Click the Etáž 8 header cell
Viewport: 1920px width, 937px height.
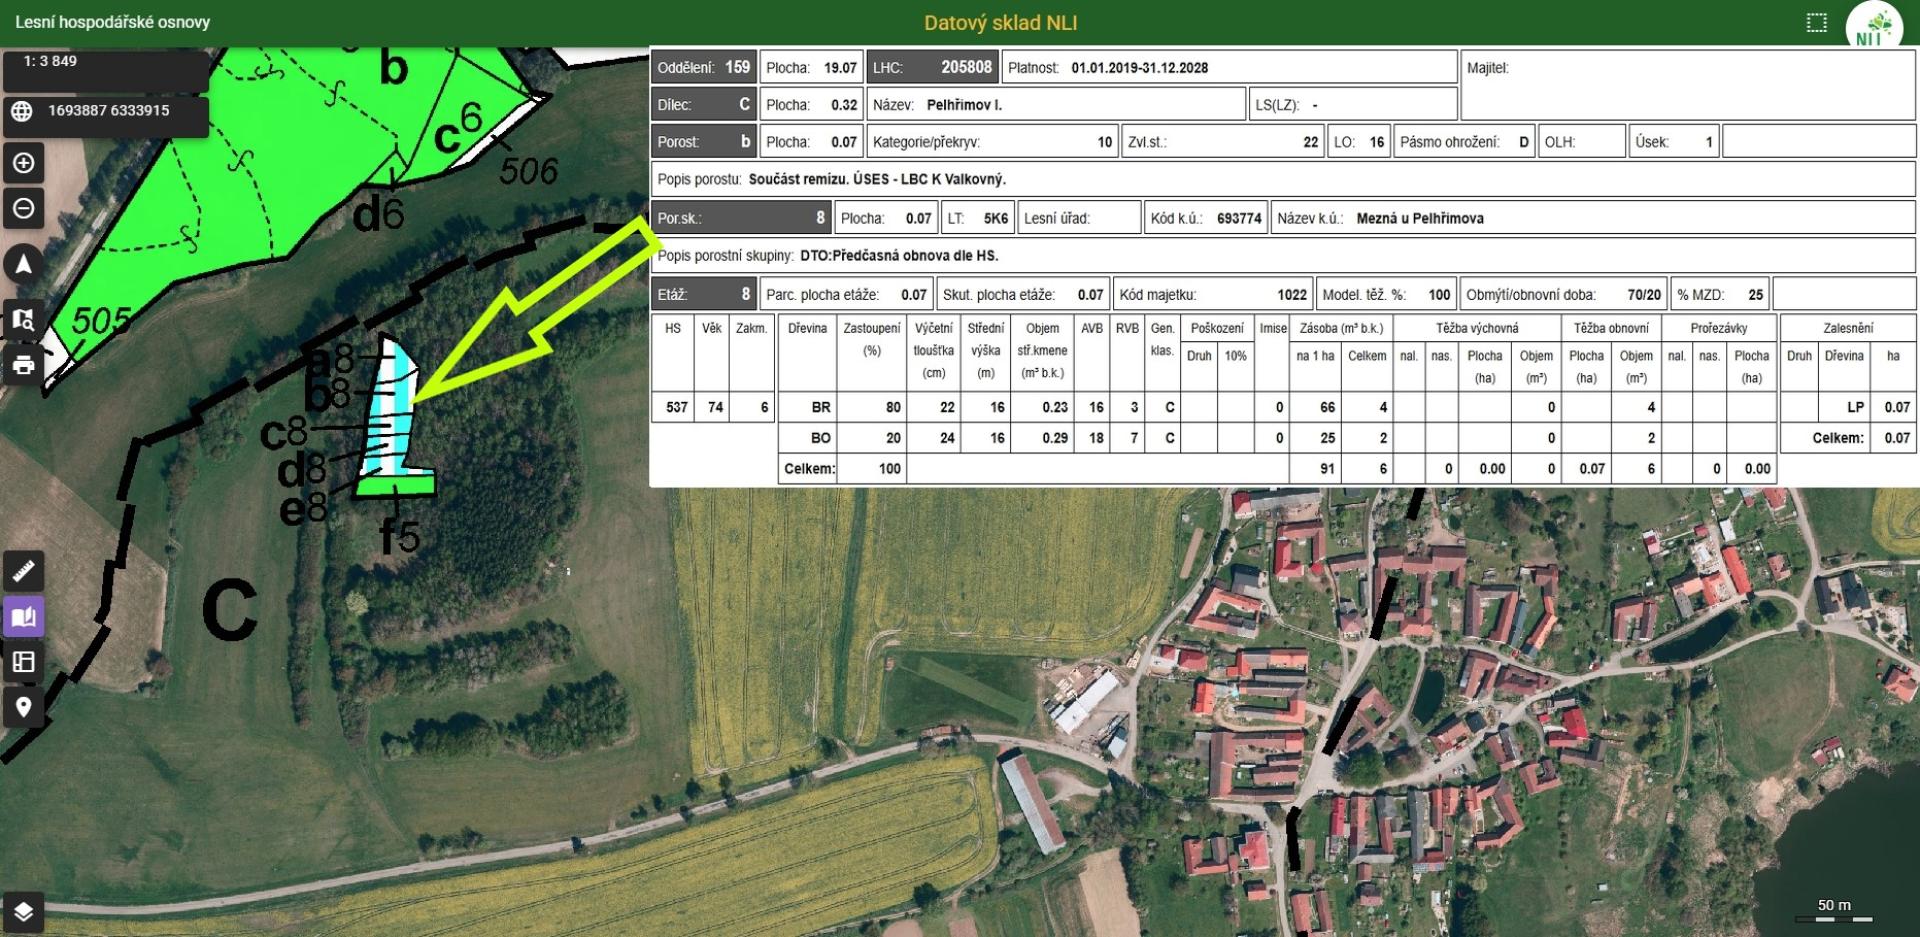(x=703, y=295)
